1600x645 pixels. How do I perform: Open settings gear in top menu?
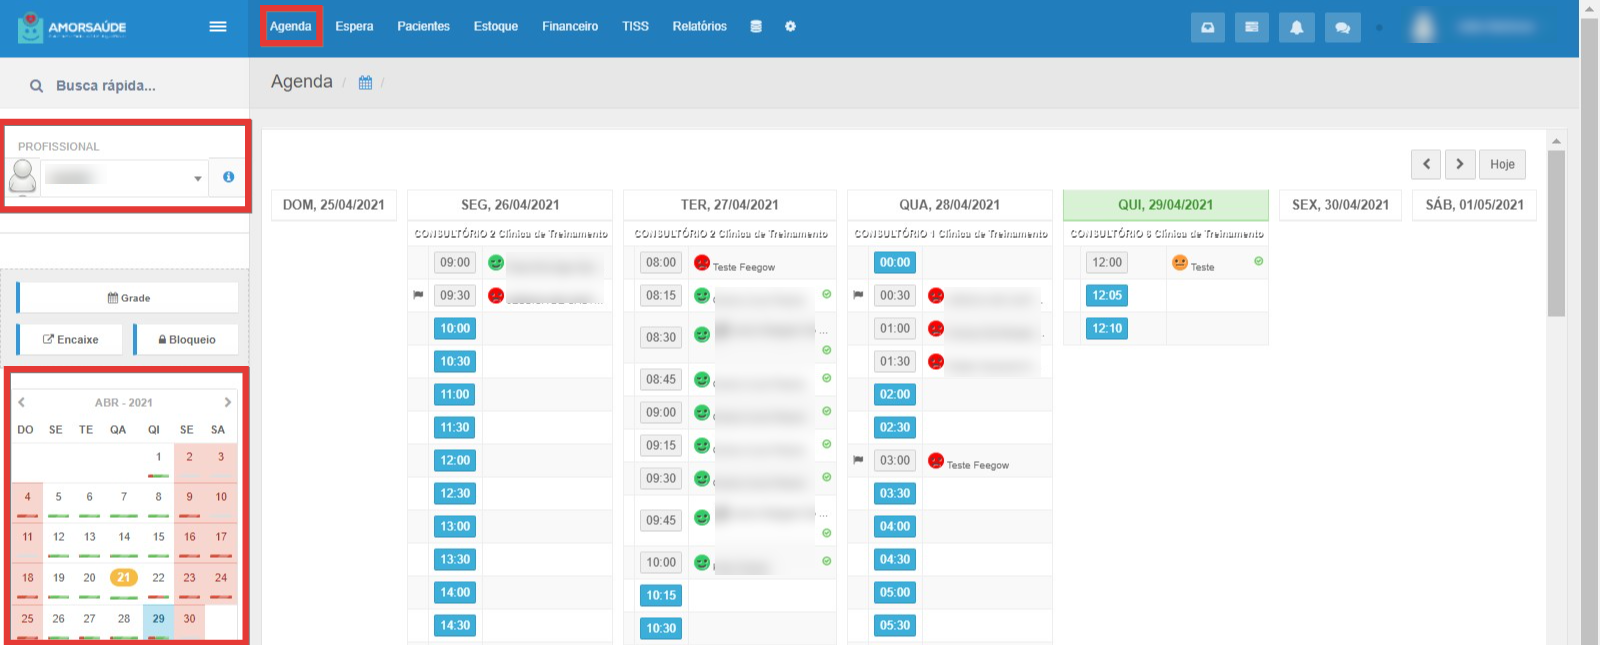pos(790,27)
